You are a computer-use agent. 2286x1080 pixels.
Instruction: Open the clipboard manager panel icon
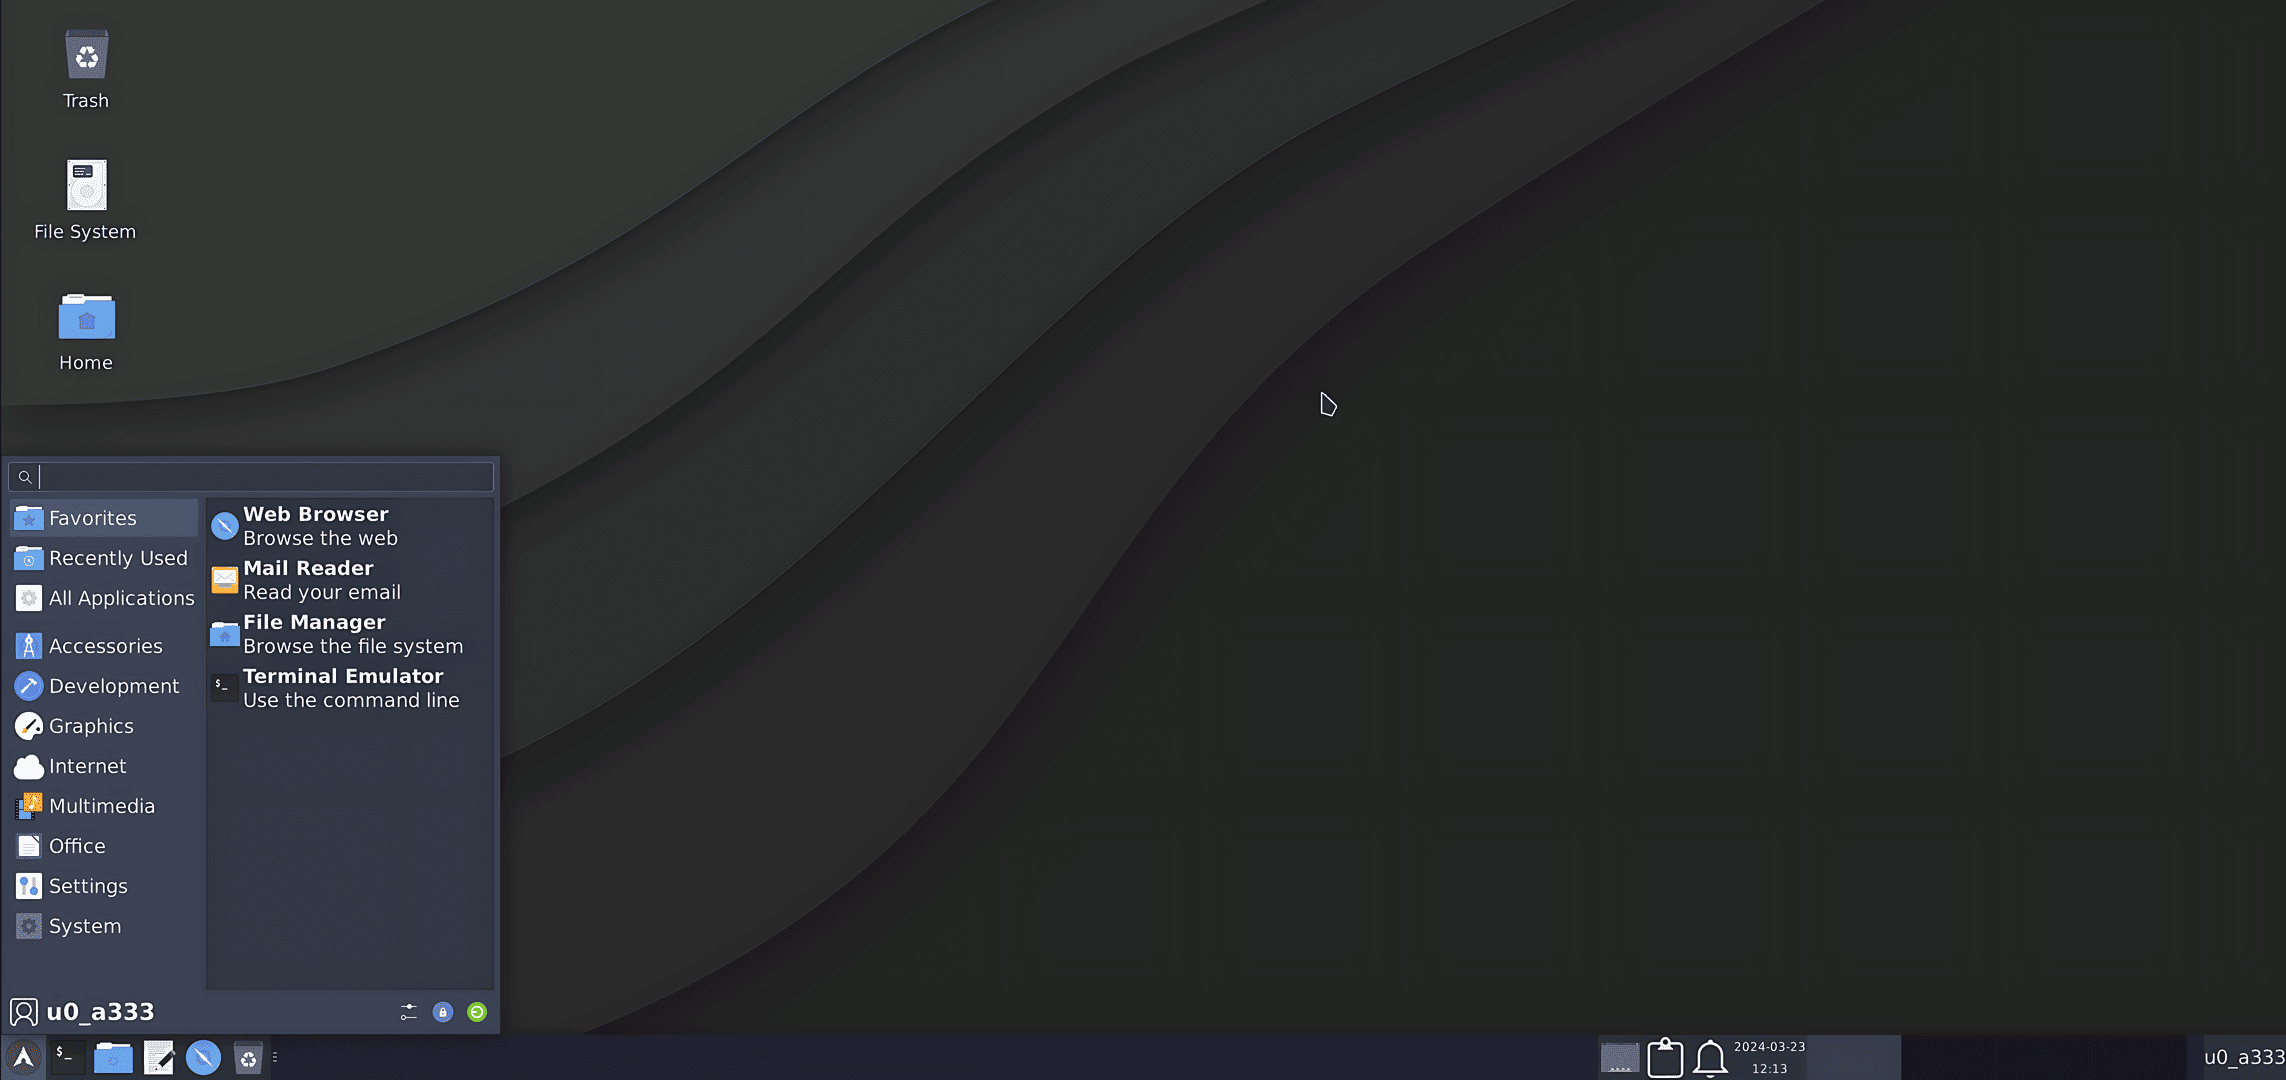pos(1665,1057)
